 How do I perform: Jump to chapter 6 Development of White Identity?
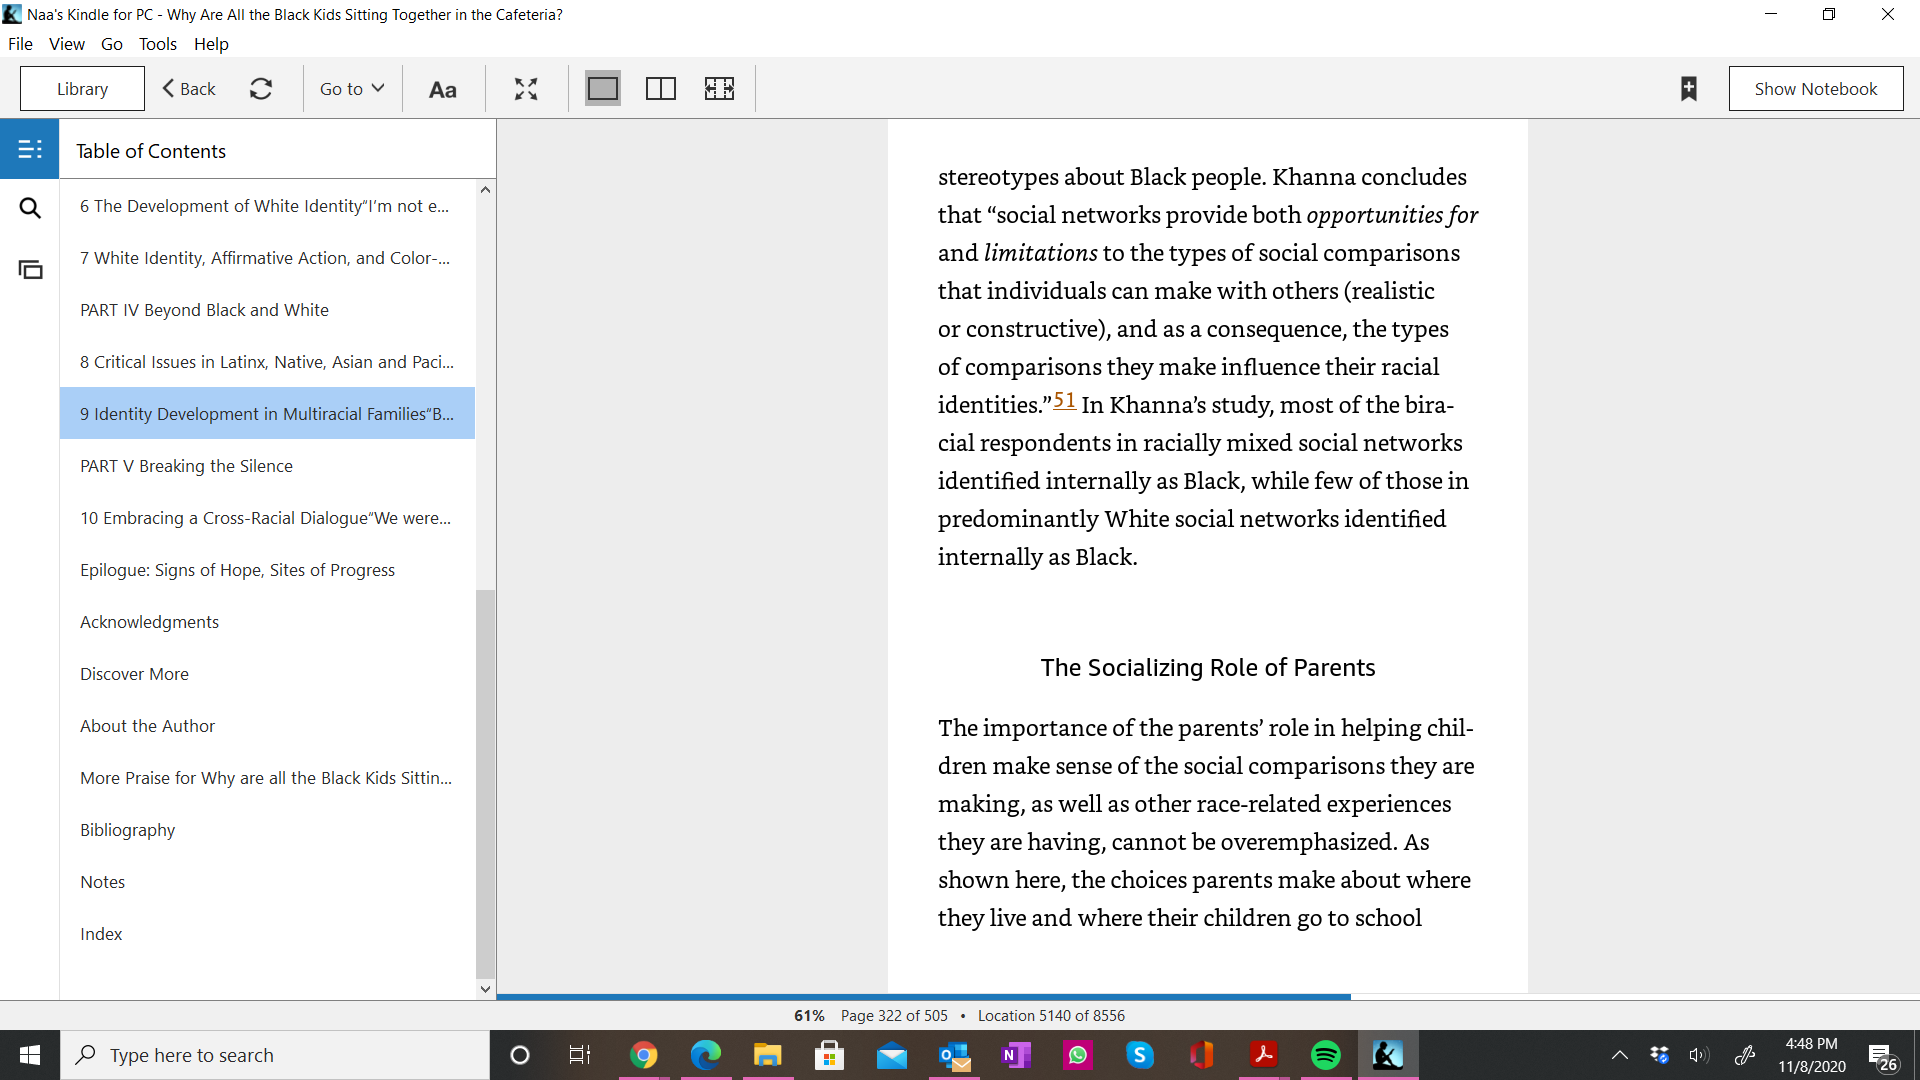[x=267, y=206]
